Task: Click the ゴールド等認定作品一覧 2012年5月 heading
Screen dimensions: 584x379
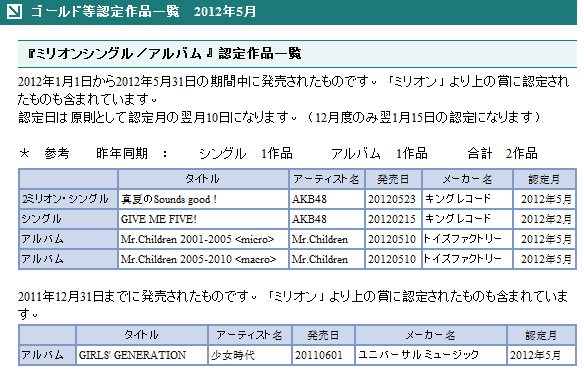Action: click(143, 12)
